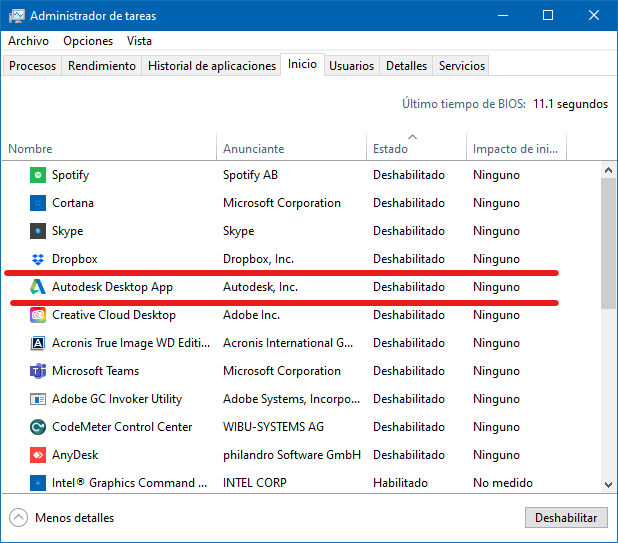Image resolution: width=618 pixels, height=543 pixels.
Task: Collapse view with Menos detalles arrow
Action: tap(19, 517)
